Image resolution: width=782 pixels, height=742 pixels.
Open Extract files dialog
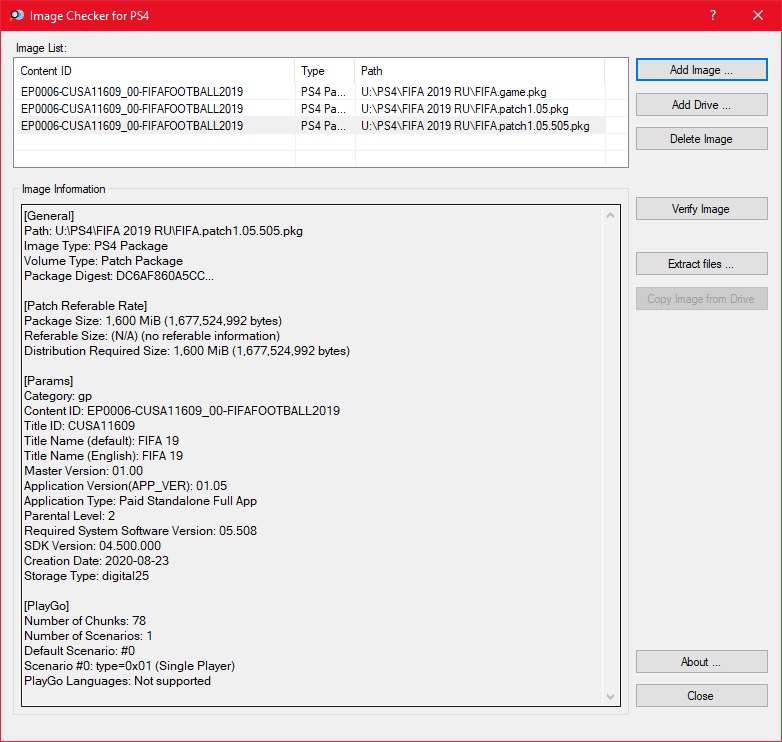point(701,263)
